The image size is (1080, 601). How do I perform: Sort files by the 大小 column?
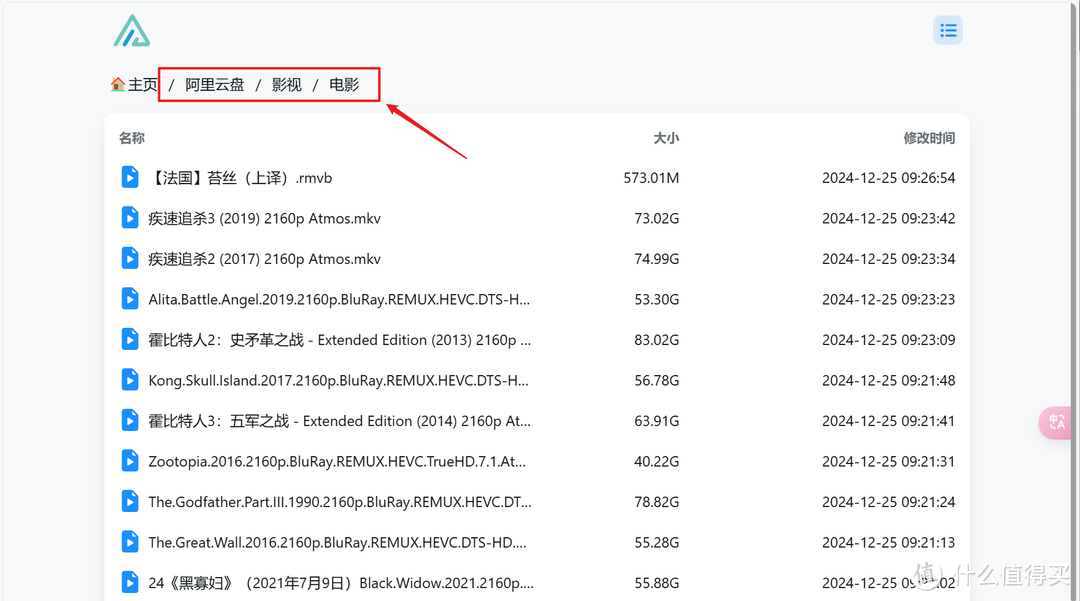(x=666, y=137)
